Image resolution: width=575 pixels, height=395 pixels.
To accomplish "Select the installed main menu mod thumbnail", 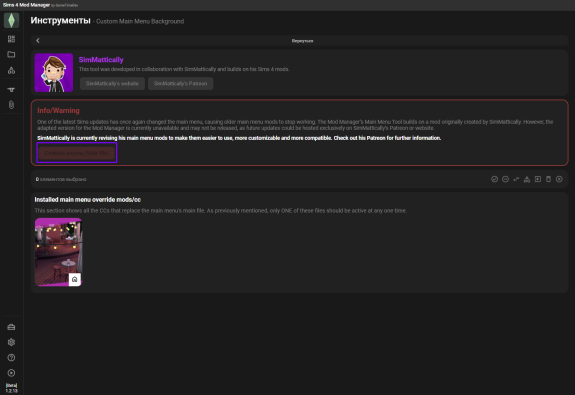I will click(58, 252).
